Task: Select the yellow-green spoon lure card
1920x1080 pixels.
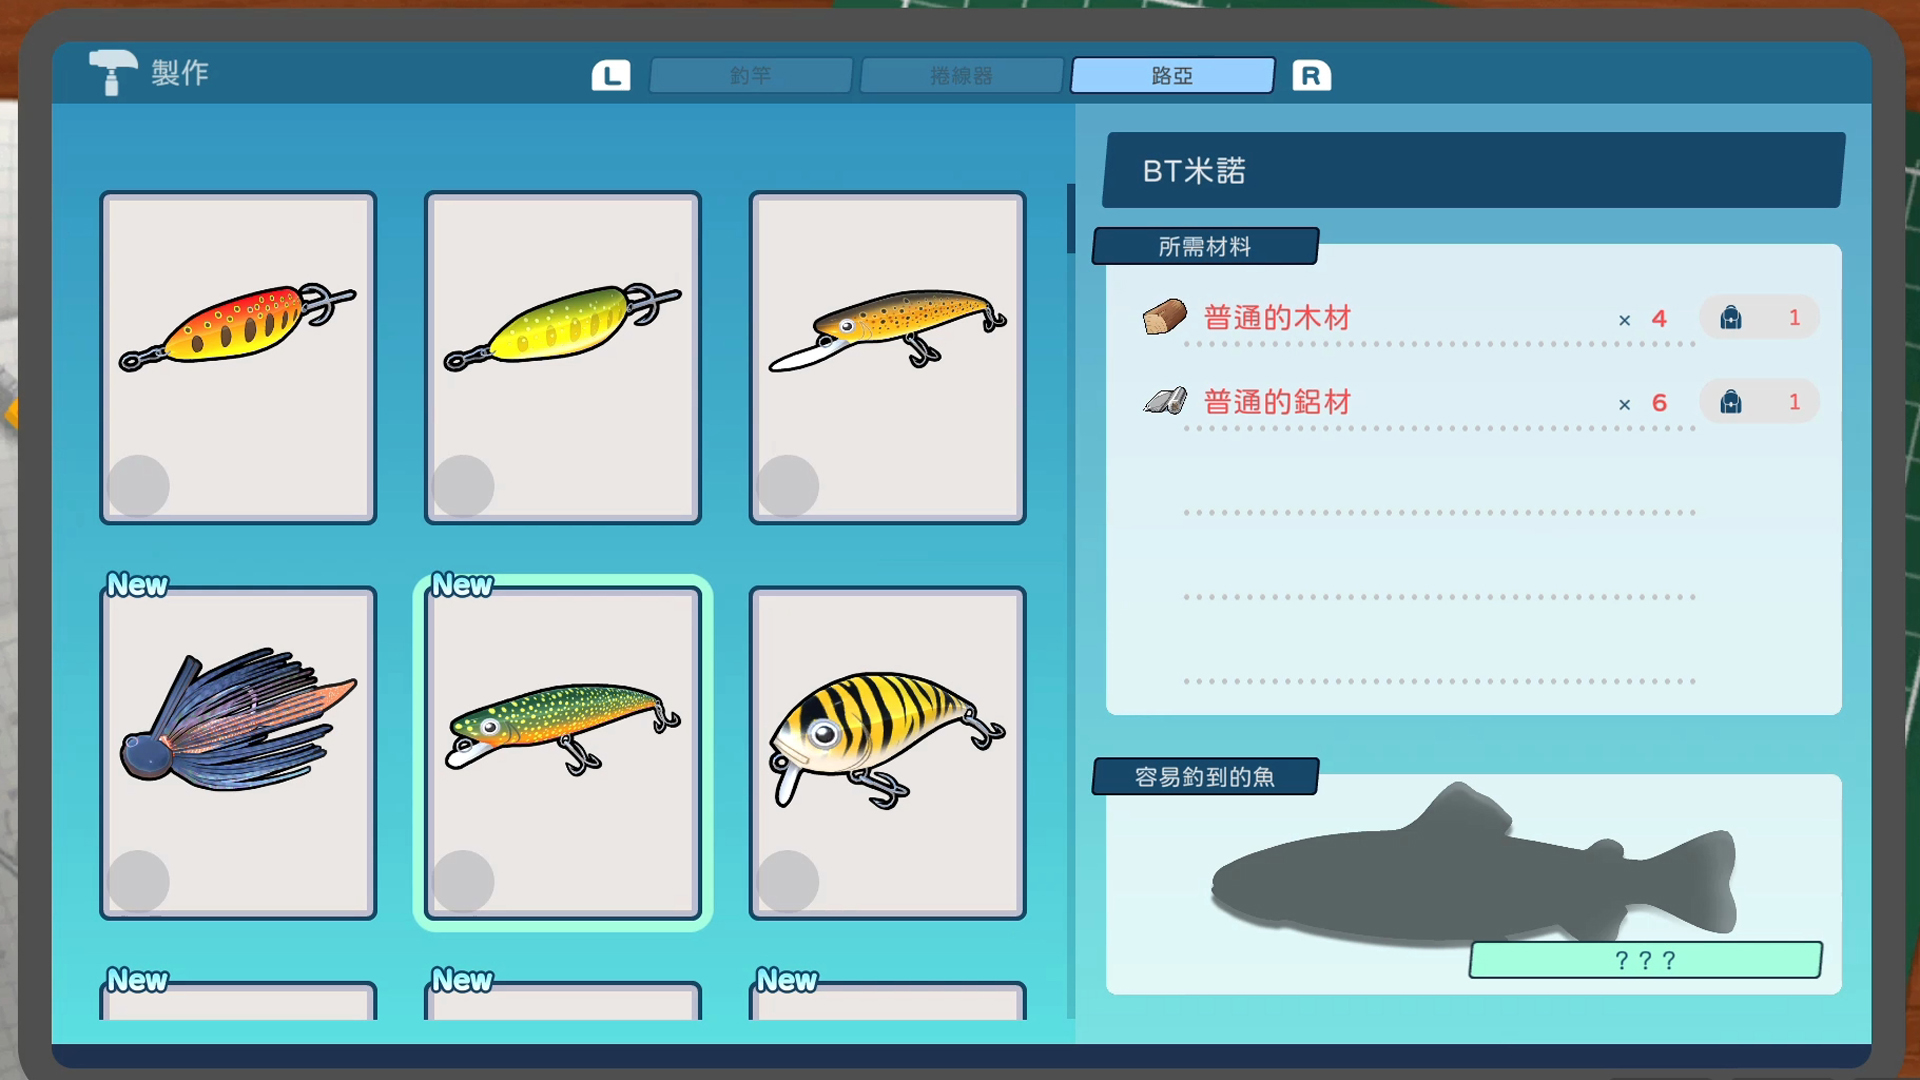Action: click(x=563, y=357)
